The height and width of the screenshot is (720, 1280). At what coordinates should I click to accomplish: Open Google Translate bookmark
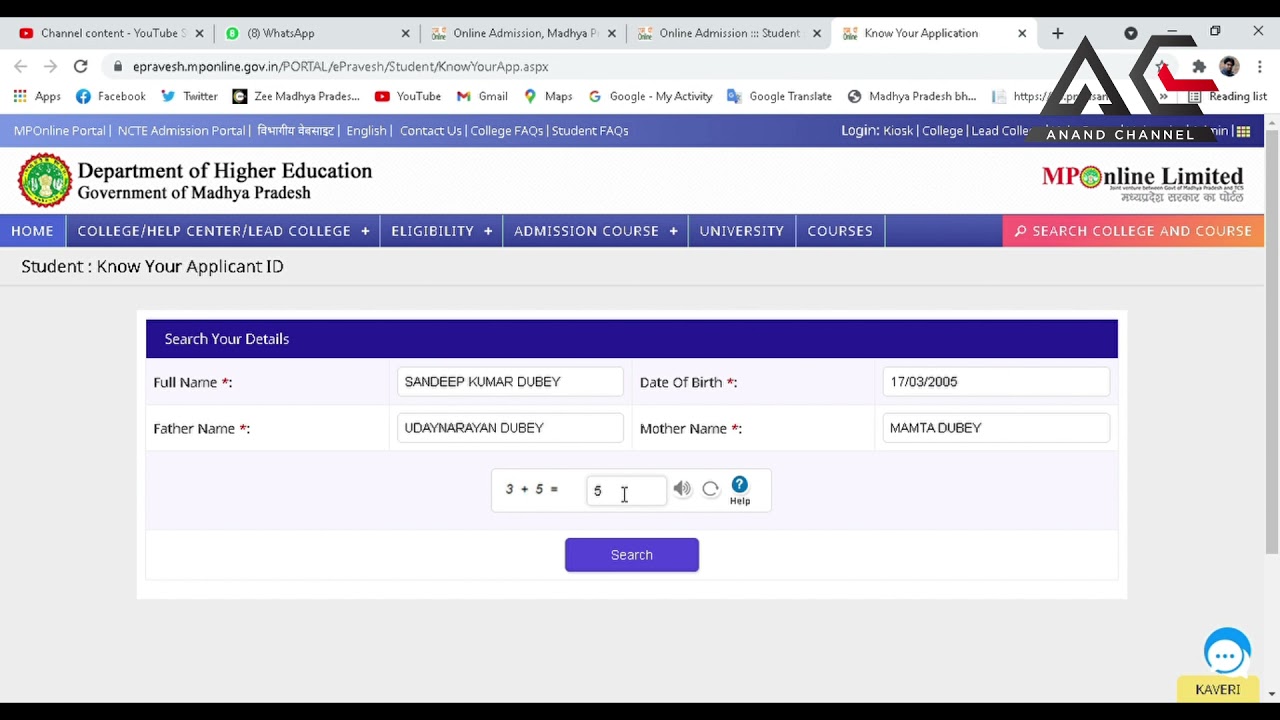point(779,96)
